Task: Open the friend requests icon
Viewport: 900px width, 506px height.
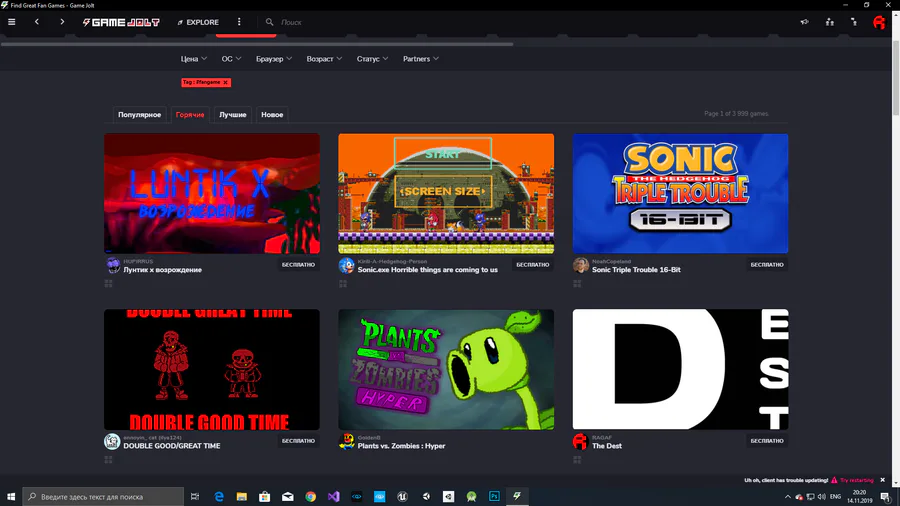Action: [x=854, y=22]
